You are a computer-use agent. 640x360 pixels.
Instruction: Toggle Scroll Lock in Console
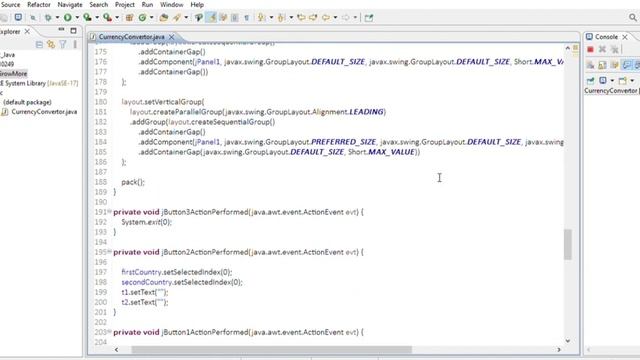pos(602,65)
